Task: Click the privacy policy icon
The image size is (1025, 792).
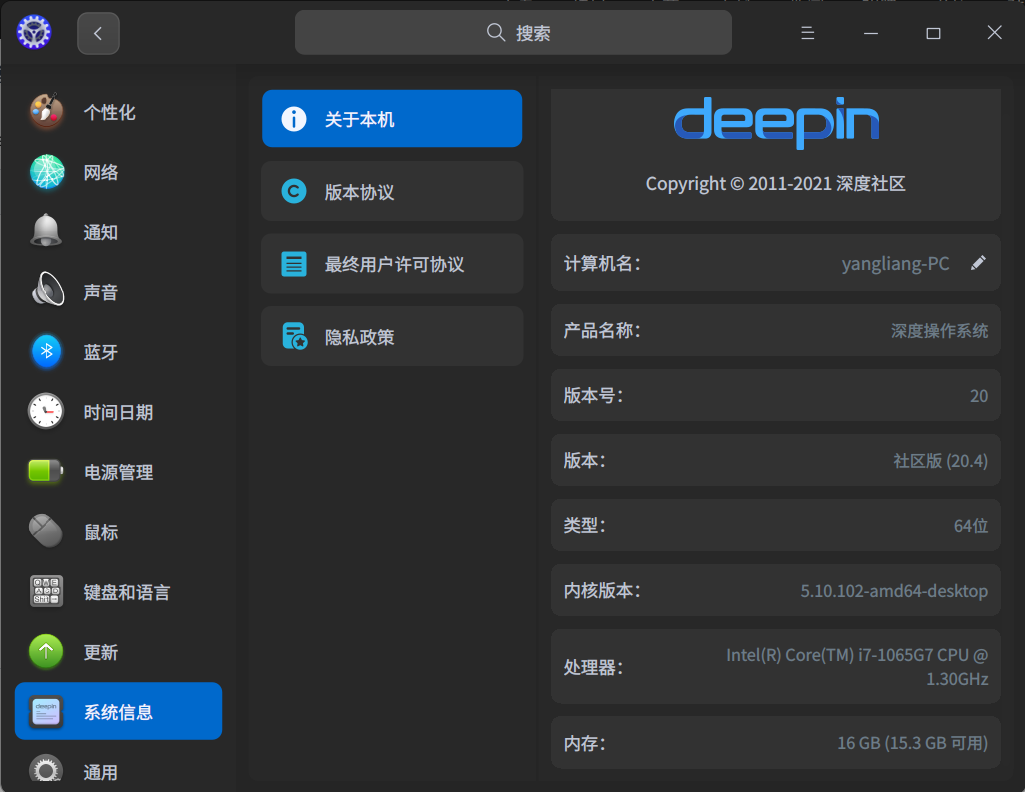Action: click(295, 336)
